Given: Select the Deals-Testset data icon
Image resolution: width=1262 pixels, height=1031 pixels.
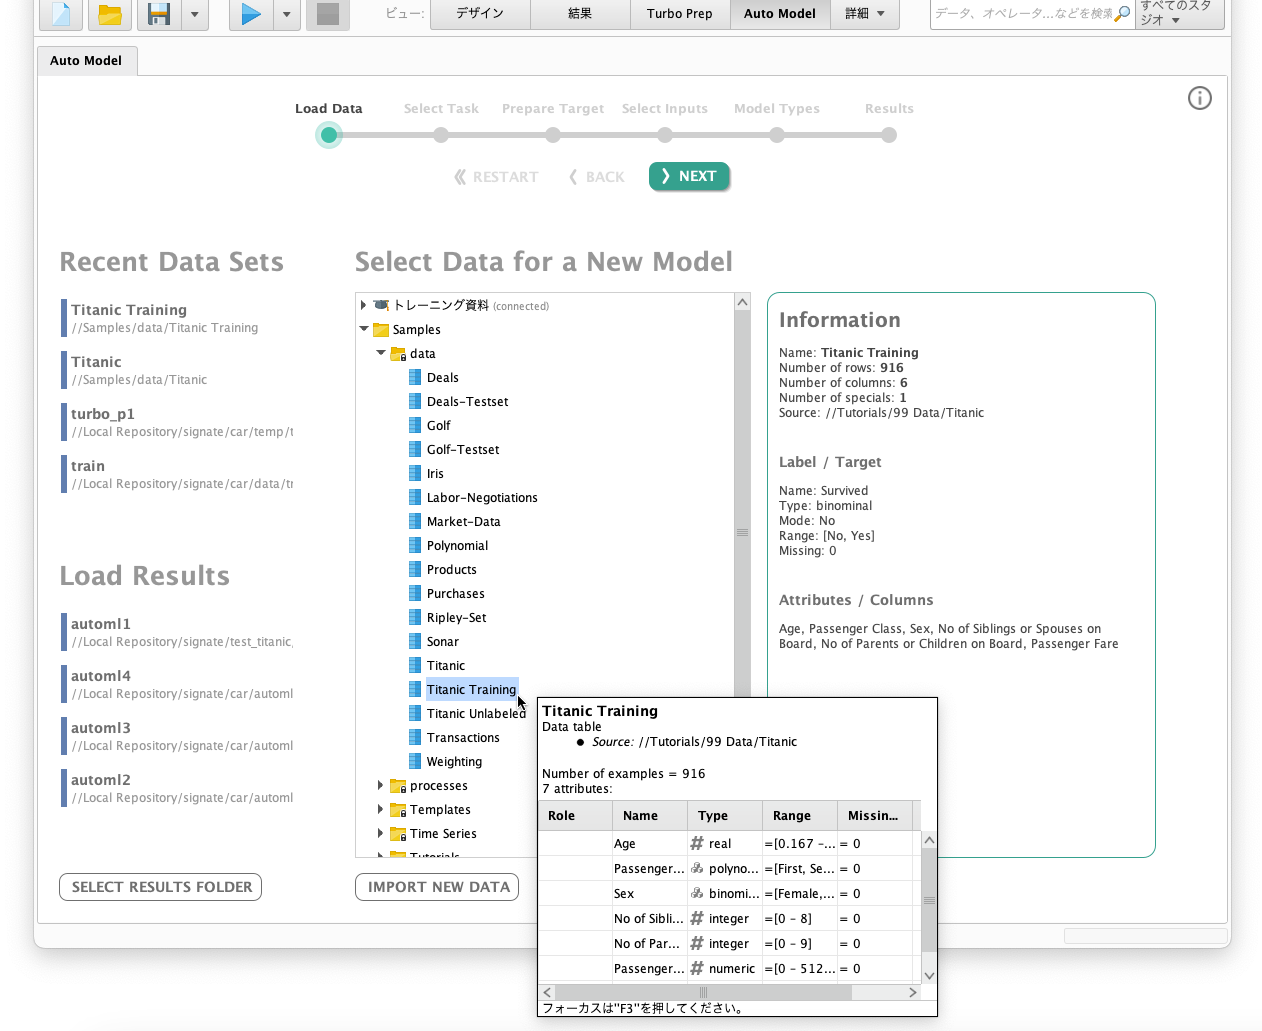Looking at the screenshot, I should pyautogui.click(x=414, y=401).
